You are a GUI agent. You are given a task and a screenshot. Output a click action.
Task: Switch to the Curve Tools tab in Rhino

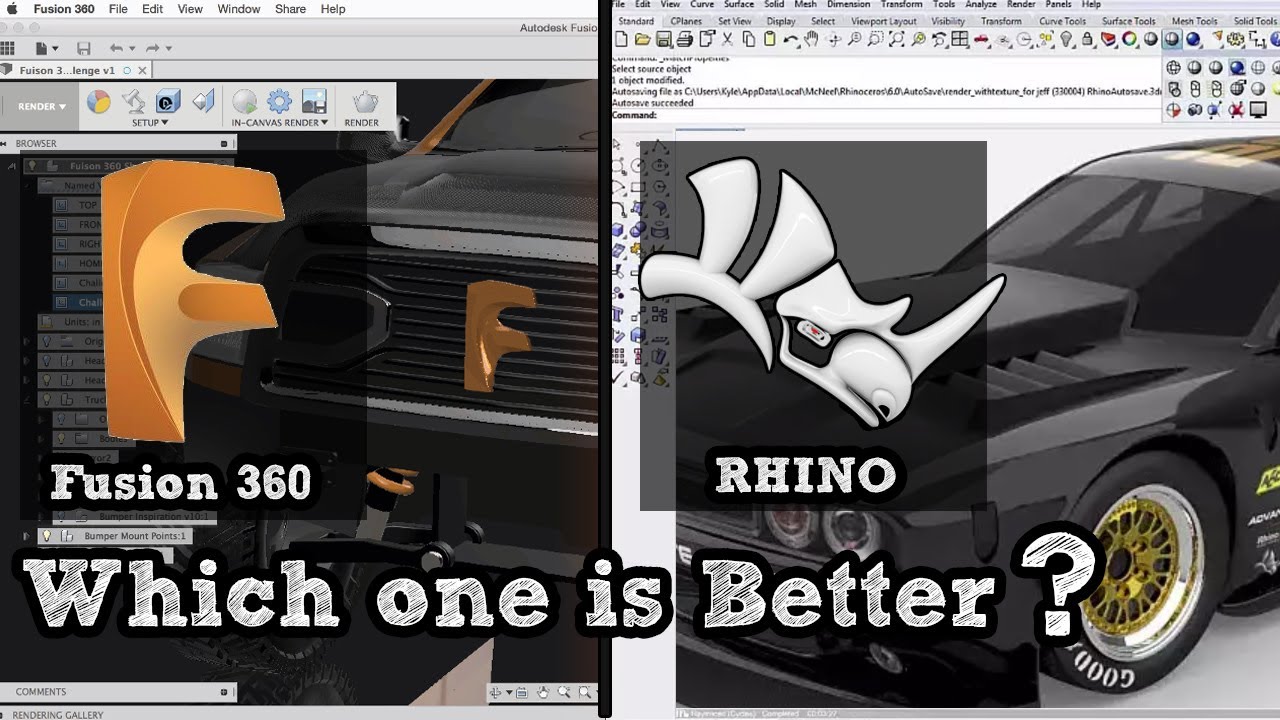click(1062, 21)
